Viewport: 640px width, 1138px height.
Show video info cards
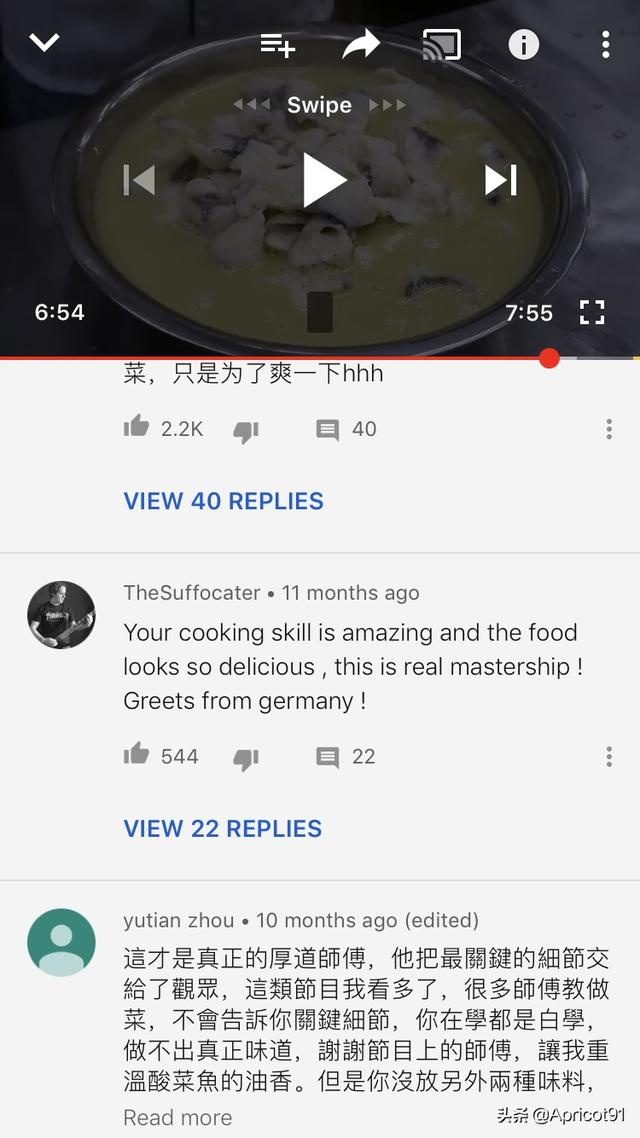click(523, 44)
